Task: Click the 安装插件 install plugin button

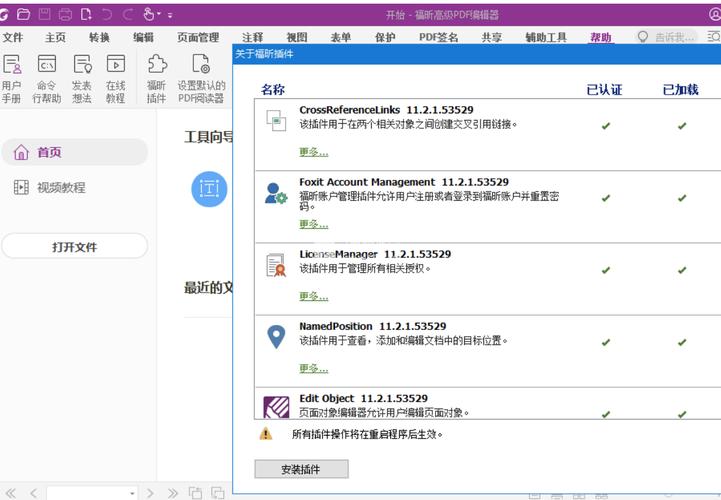Action: [301, 469]
